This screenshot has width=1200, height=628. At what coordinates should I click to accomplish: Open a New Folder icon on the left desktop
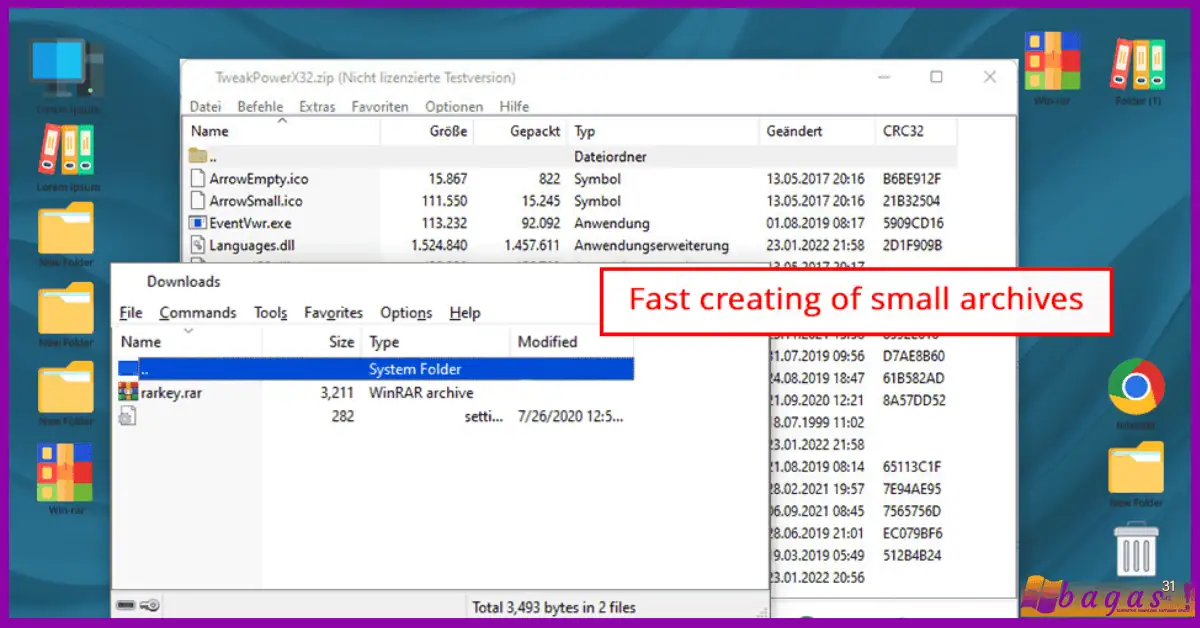(65, 230)
